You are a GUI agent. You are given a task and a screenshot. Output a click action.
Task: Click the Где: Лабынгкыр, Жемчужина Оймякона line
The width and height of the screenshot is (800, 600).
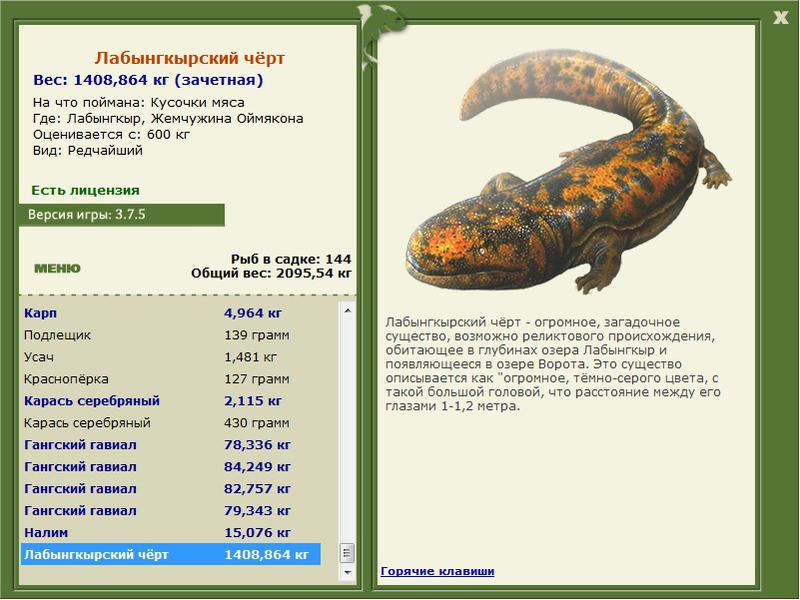(x=168, y=118)
